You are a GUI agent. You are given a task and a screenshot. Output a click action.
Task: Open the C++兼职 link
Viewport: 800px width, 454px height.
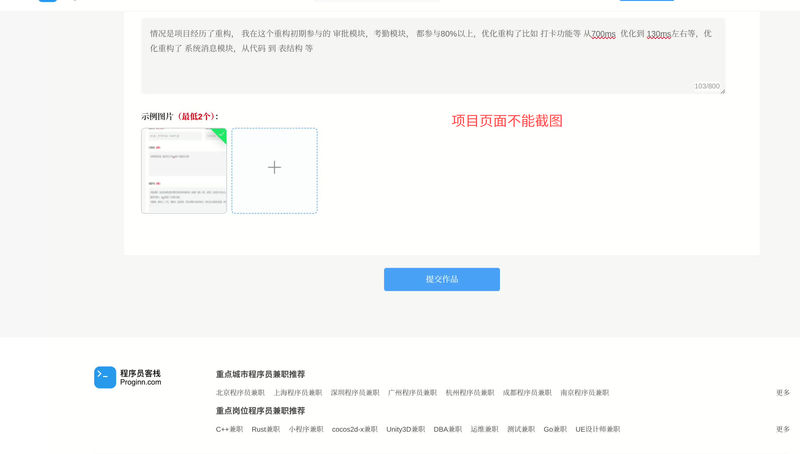pyautogui.click(x=229, y=429)
